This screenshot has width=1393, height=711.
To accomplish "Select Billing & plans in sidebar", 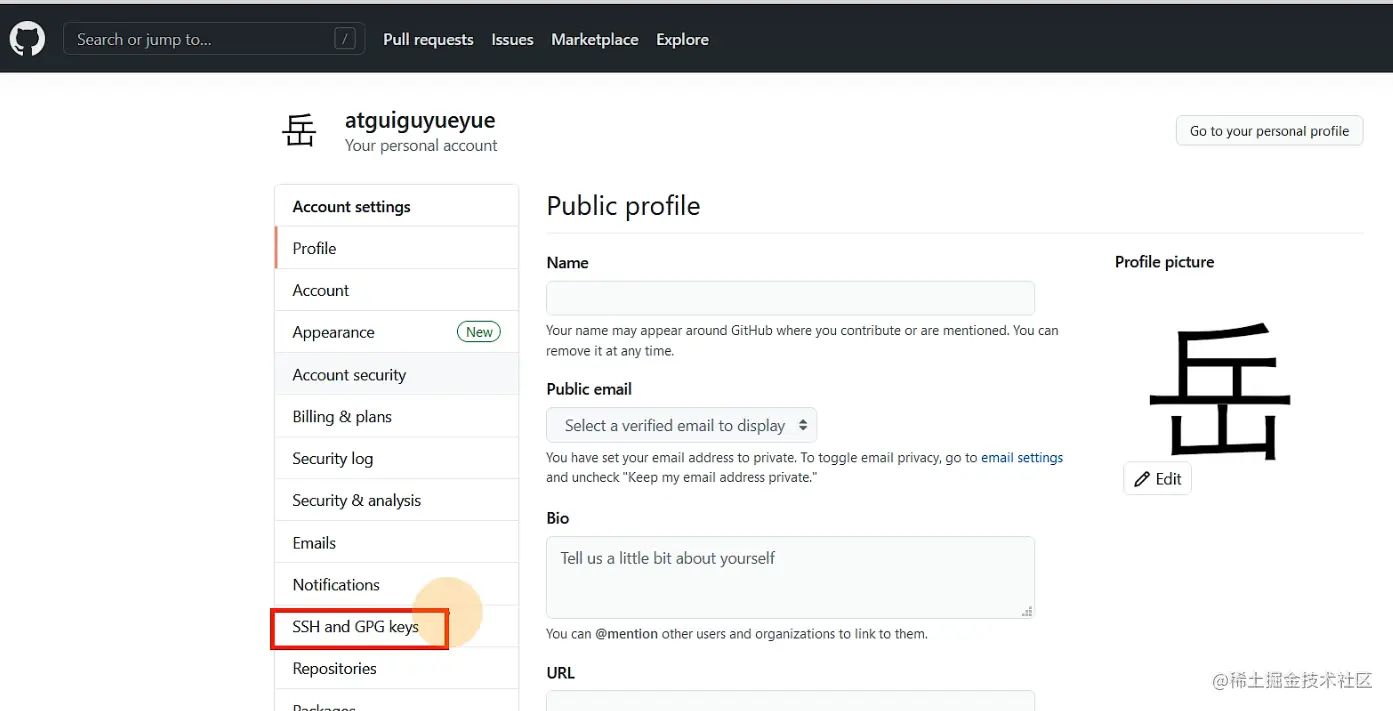I will coord(397,417).
